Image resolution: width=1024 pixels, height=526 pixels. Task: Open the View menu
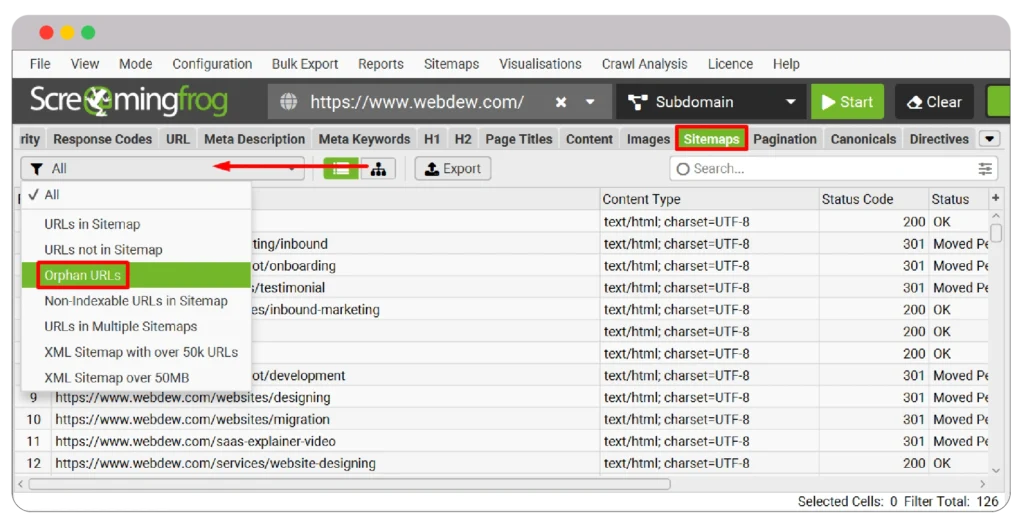coord(85,64)
